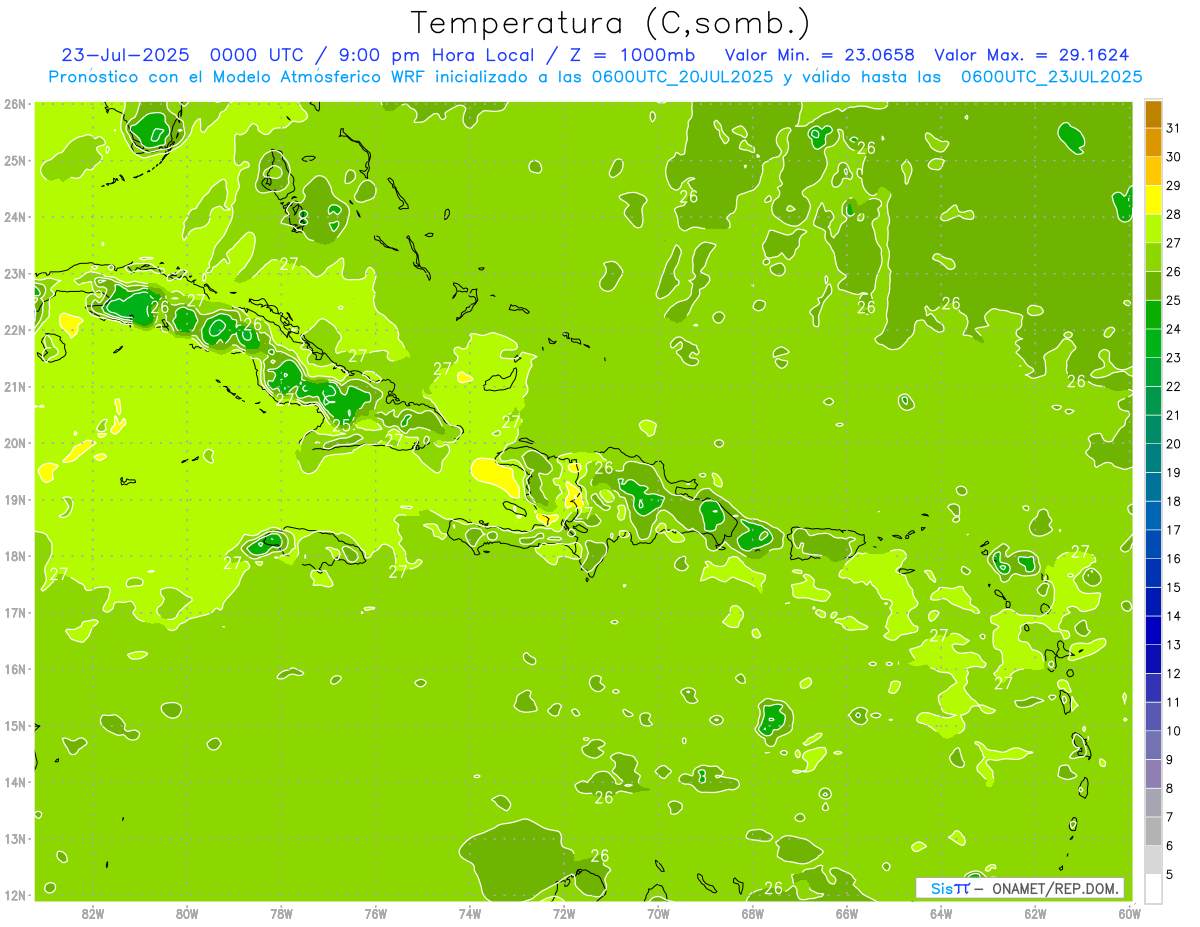The width and height of the screenshot is (1200, 927).
Task: Click the yellow legend swatch between 28 and 29
Action: (1153, 200)
